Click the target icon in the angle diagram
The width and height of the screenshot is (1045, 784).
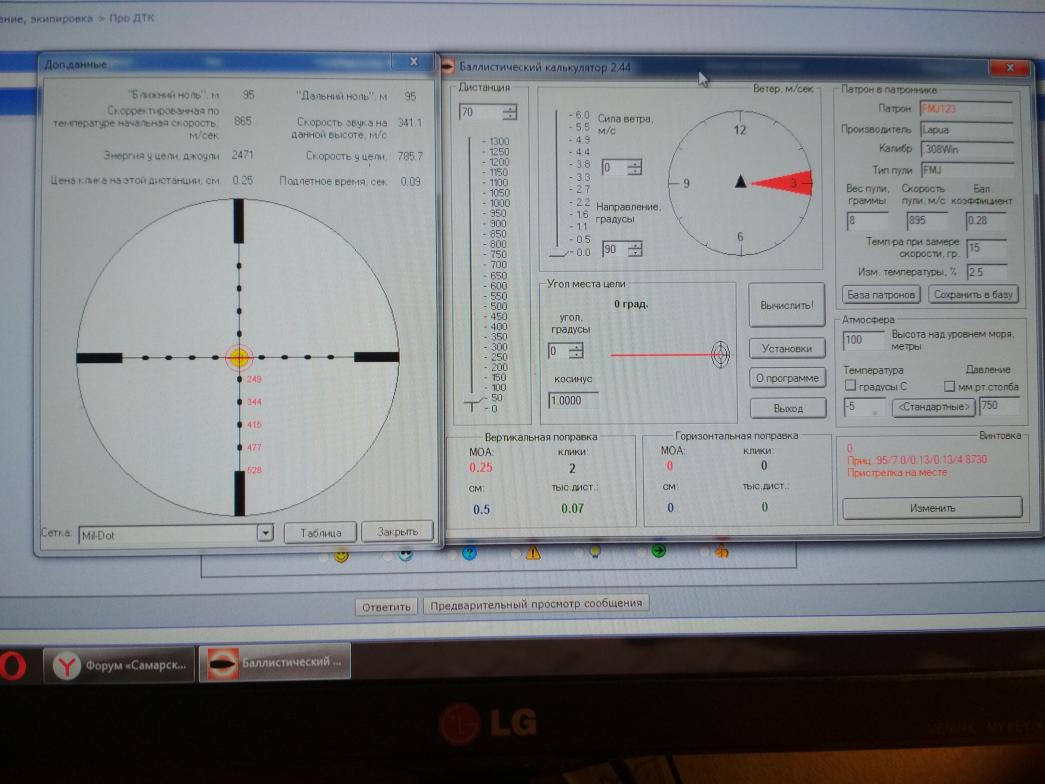(x=720, y=353)
